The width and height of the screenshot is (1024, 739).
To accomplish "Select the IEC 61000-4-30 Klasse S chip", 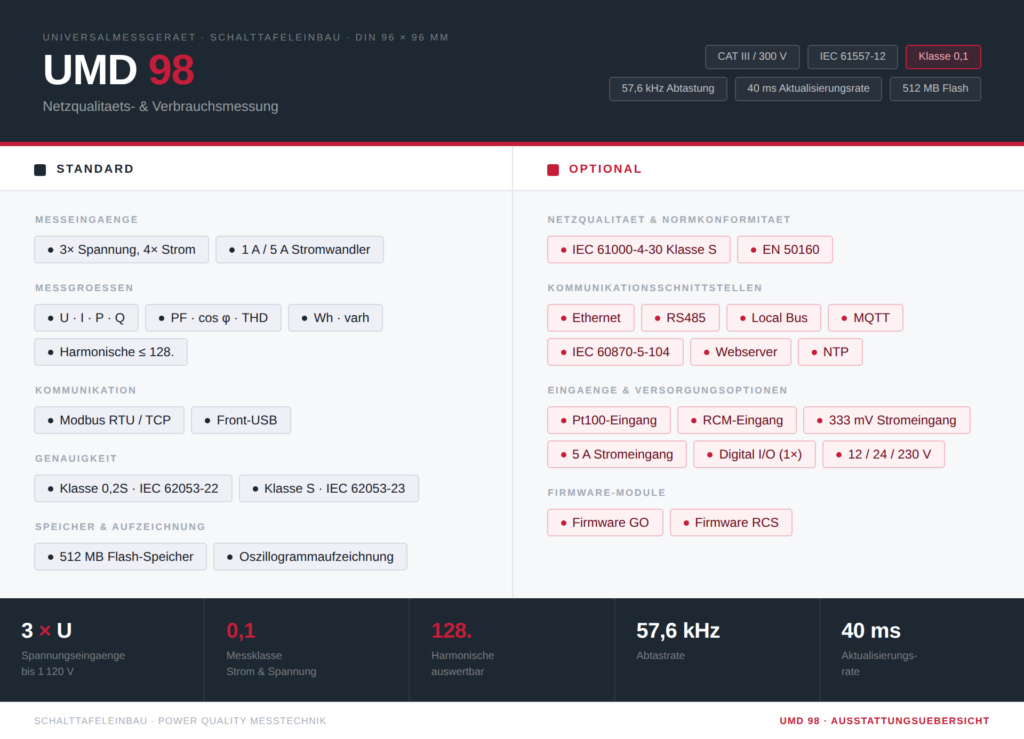I will [638, 250].
